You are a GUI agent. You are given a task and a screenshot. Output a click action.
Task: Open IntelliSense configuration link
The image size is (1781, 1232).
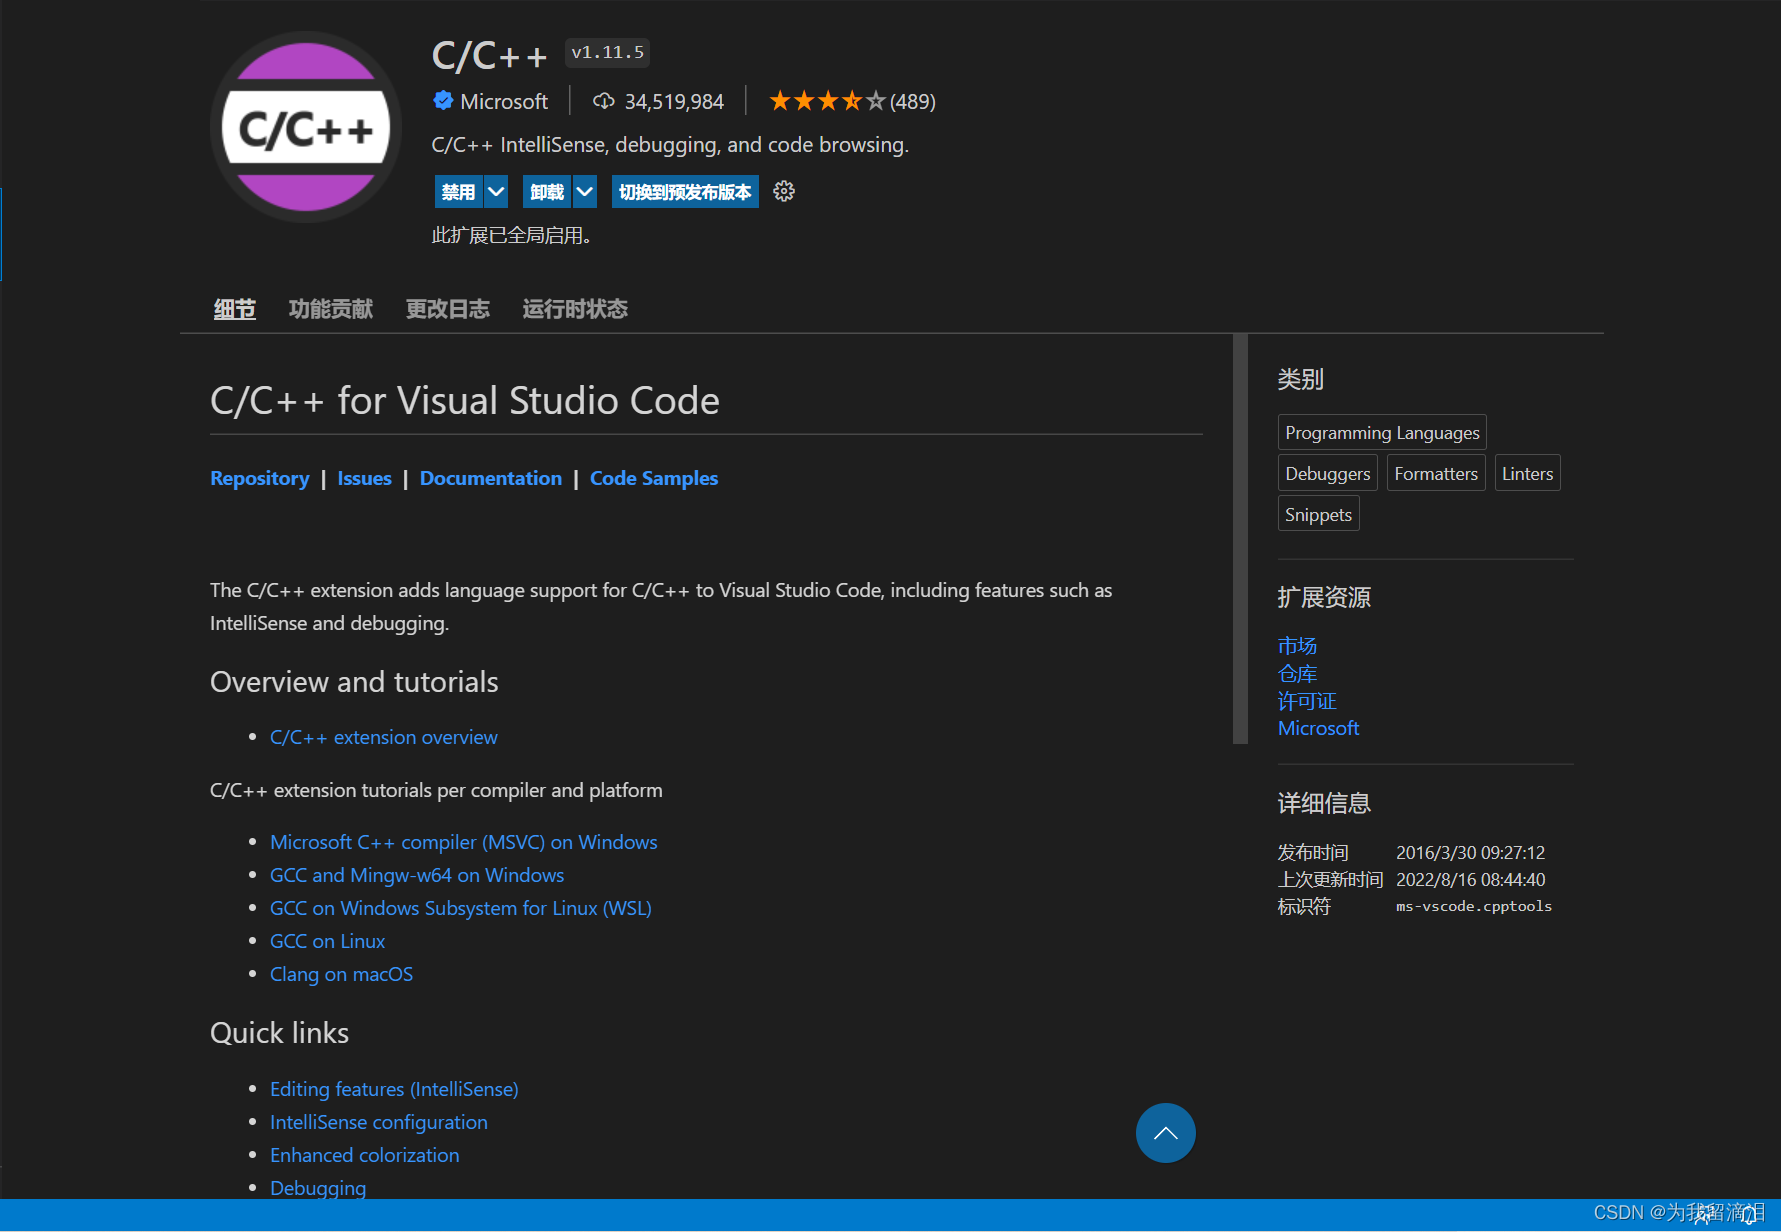(379, 1122)
